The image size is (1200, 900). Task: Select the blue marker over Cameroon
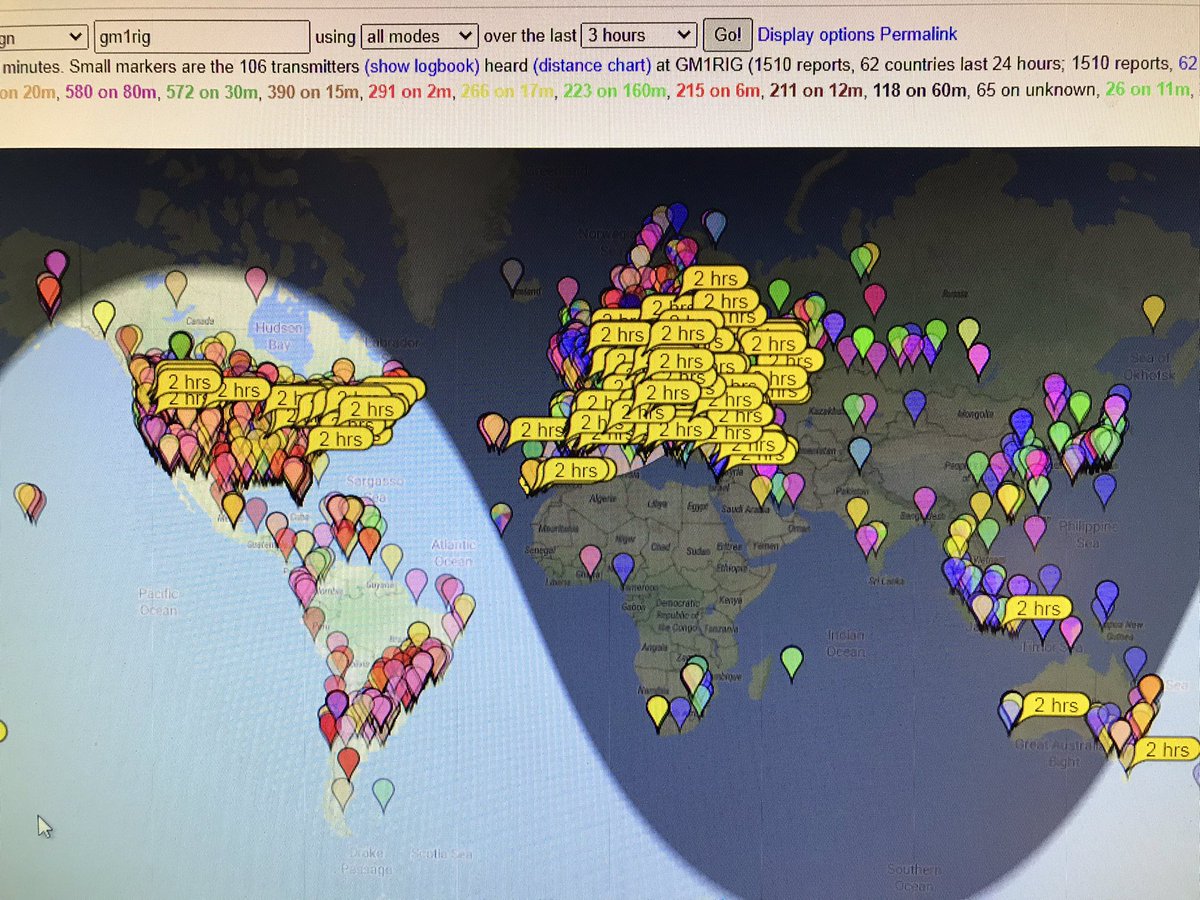point(623,569)
